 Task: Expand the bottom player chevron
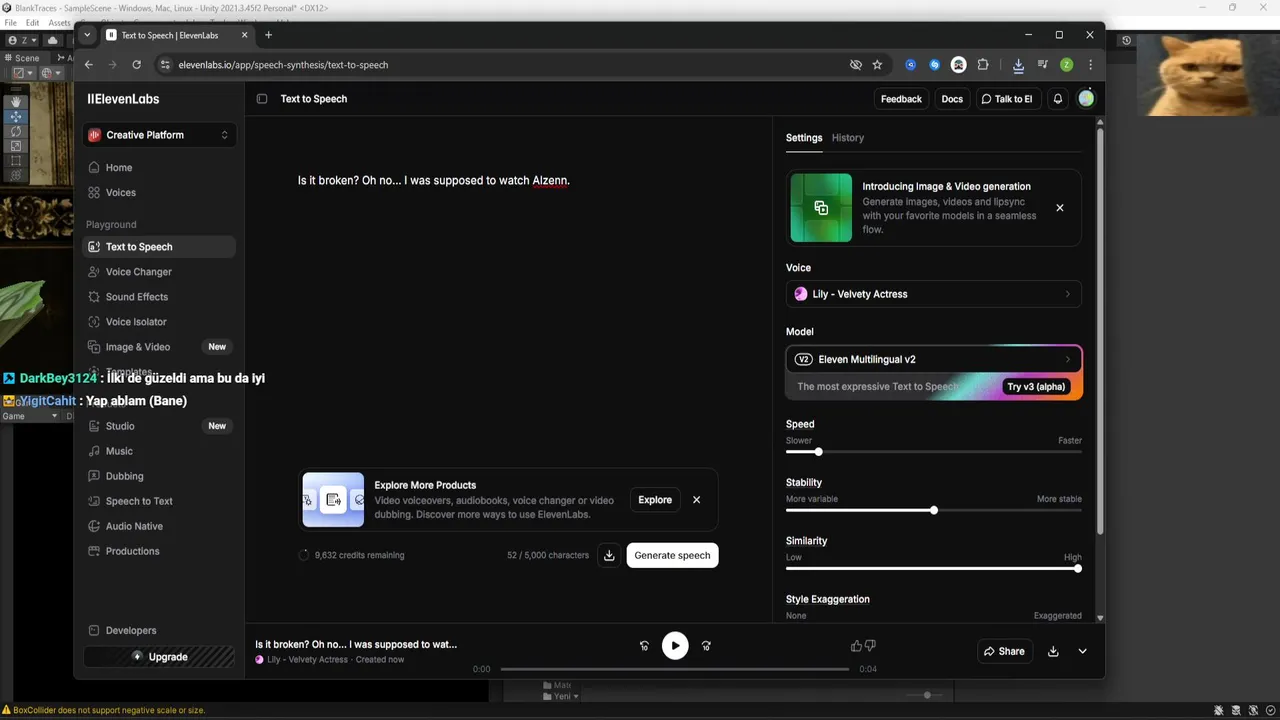1082,651
